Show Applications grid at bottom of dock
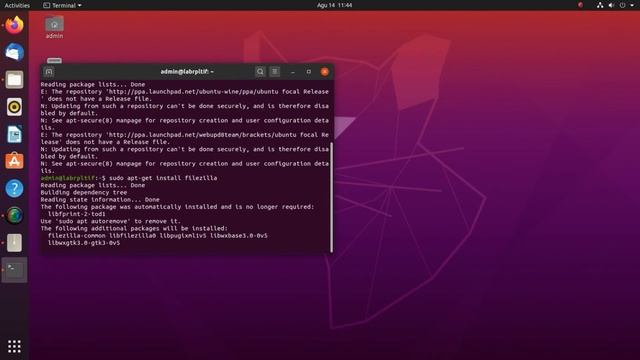 14,346
